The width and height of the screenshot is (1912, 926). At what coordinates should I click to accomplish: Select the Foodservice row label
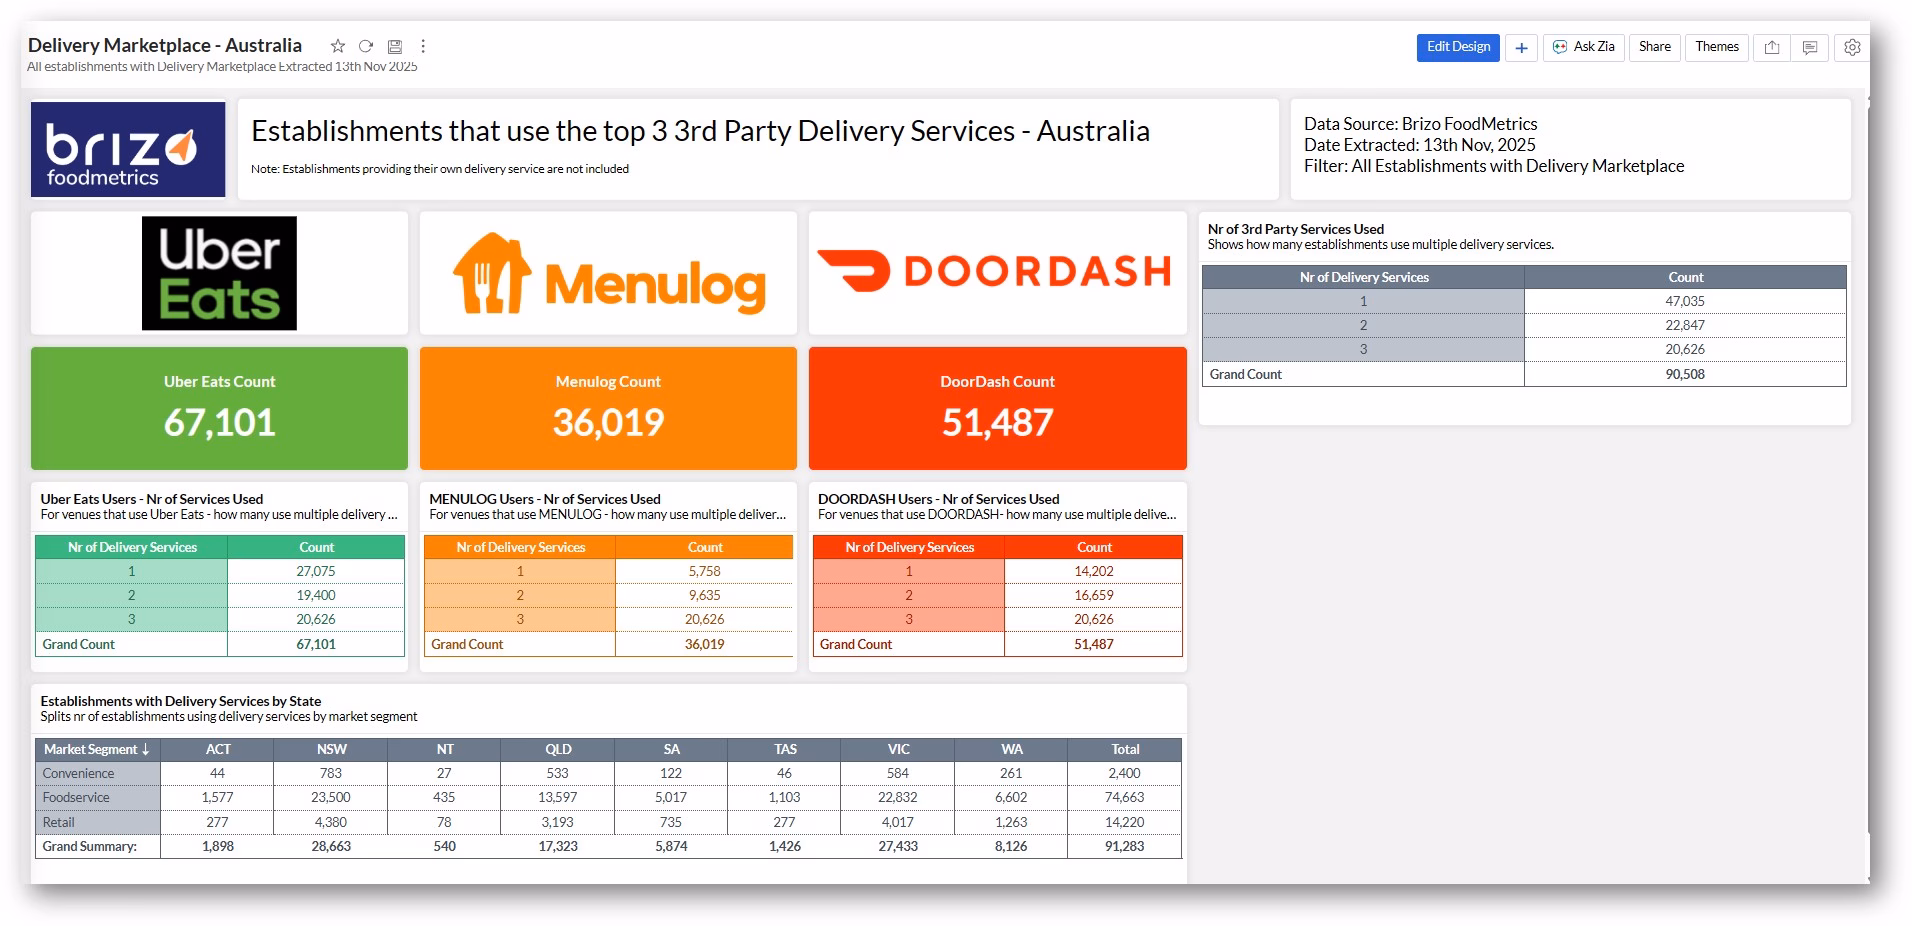pyautogui.click(x=77, y=798)
